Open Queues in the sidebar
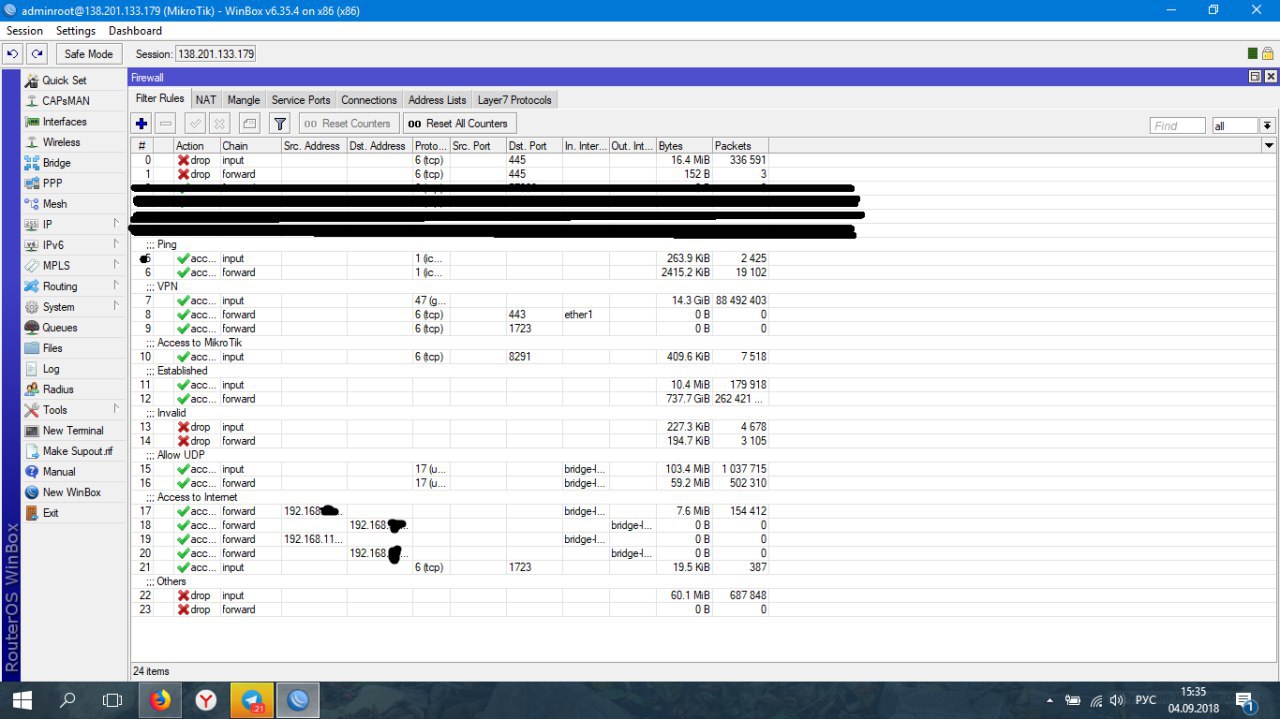This screenshot has height=719, width=1280. click(x=59, y=327)
